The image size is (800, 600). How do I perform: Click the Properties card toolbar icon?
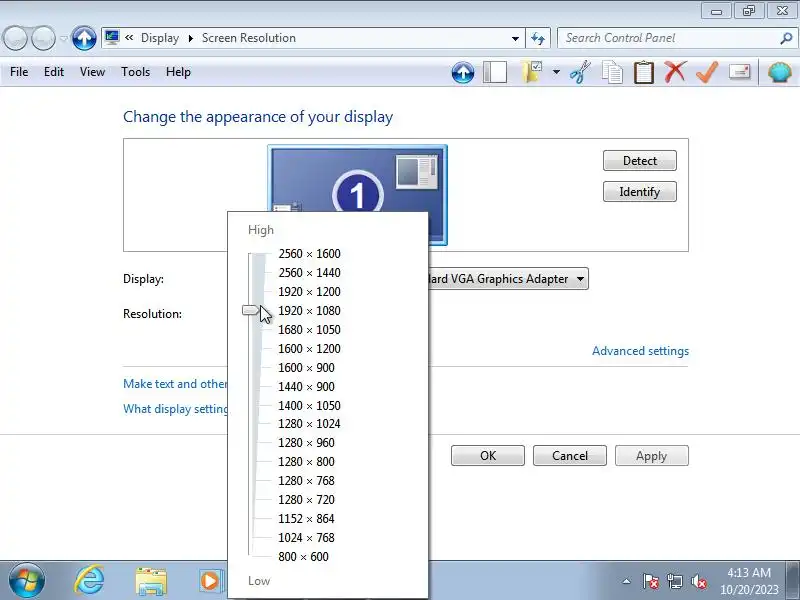(739, 72)
